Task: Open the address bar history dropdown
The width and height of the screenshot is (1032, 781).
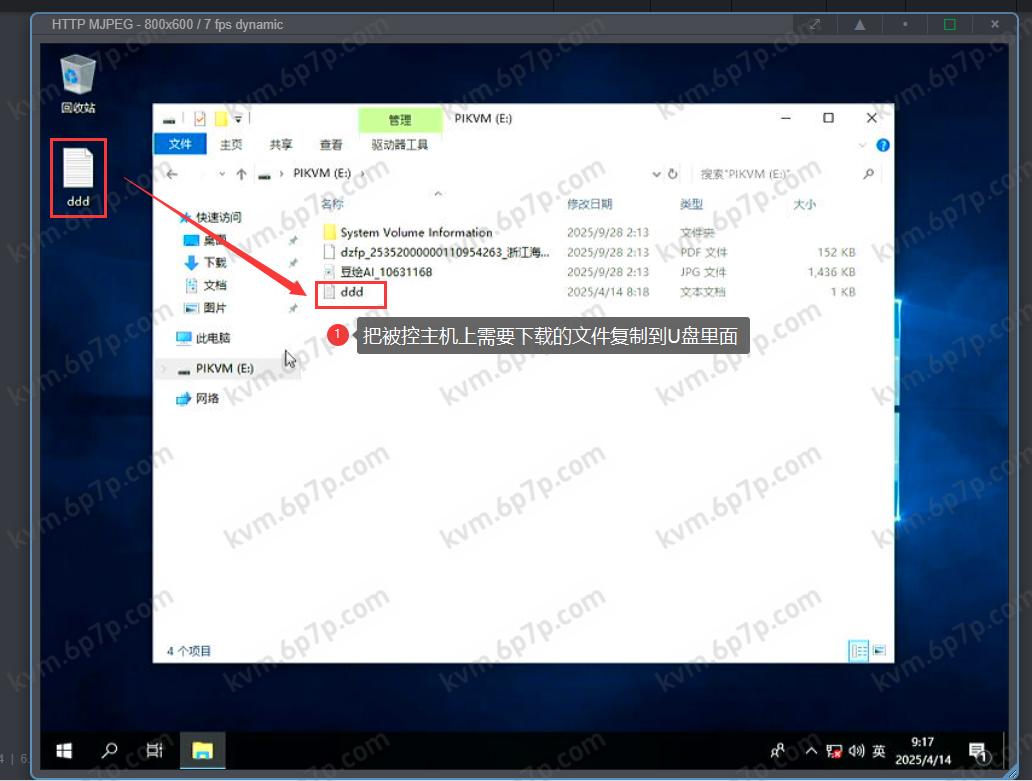Action: 656,174
